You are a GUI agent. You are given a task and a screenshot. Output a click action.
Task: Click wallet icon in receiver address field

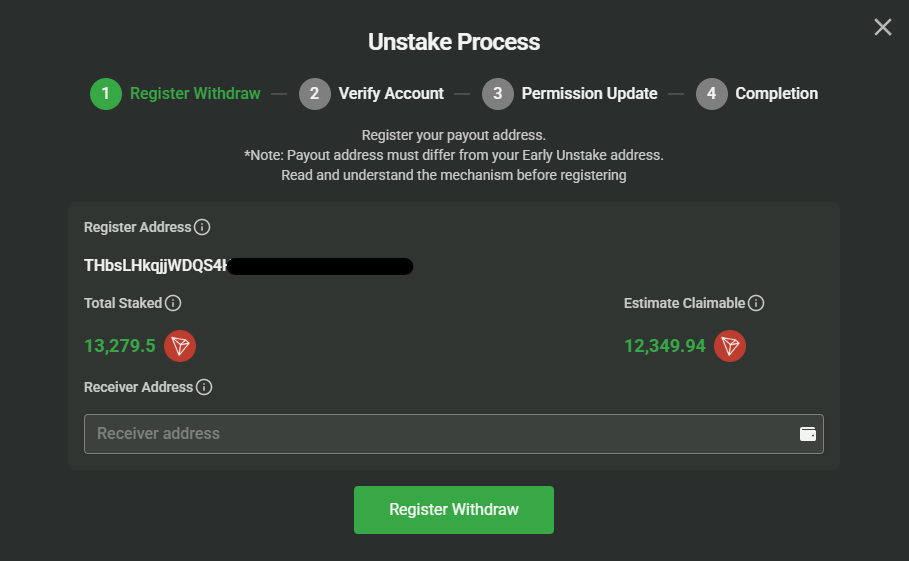(x=808, y=434)
